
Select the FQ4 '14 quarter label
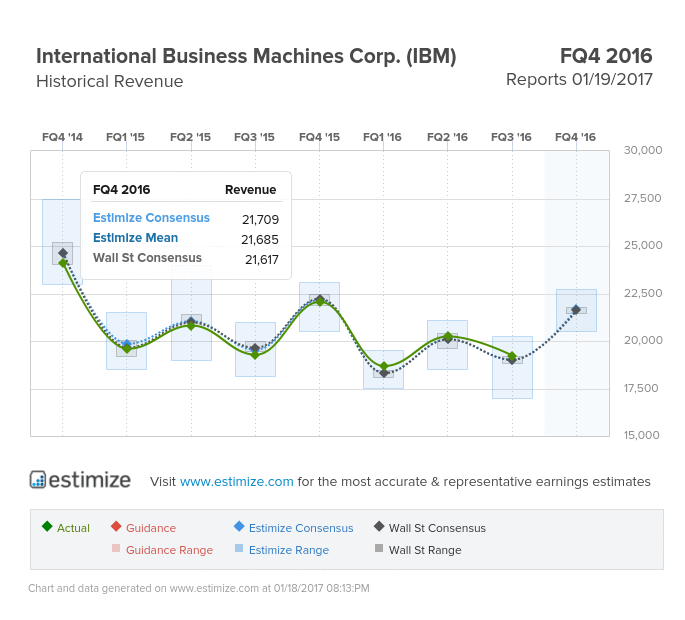pos(62,137)
